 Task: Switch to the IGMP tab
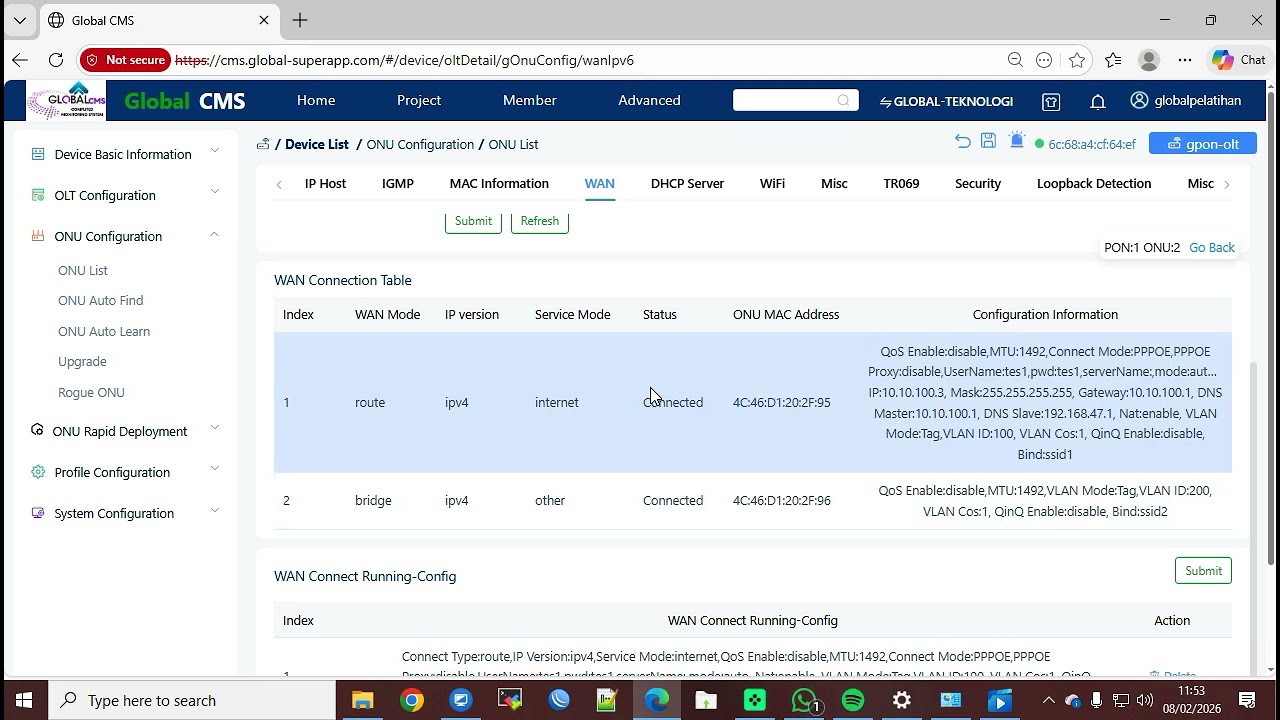pyautogui.click(x=398, y=183)
